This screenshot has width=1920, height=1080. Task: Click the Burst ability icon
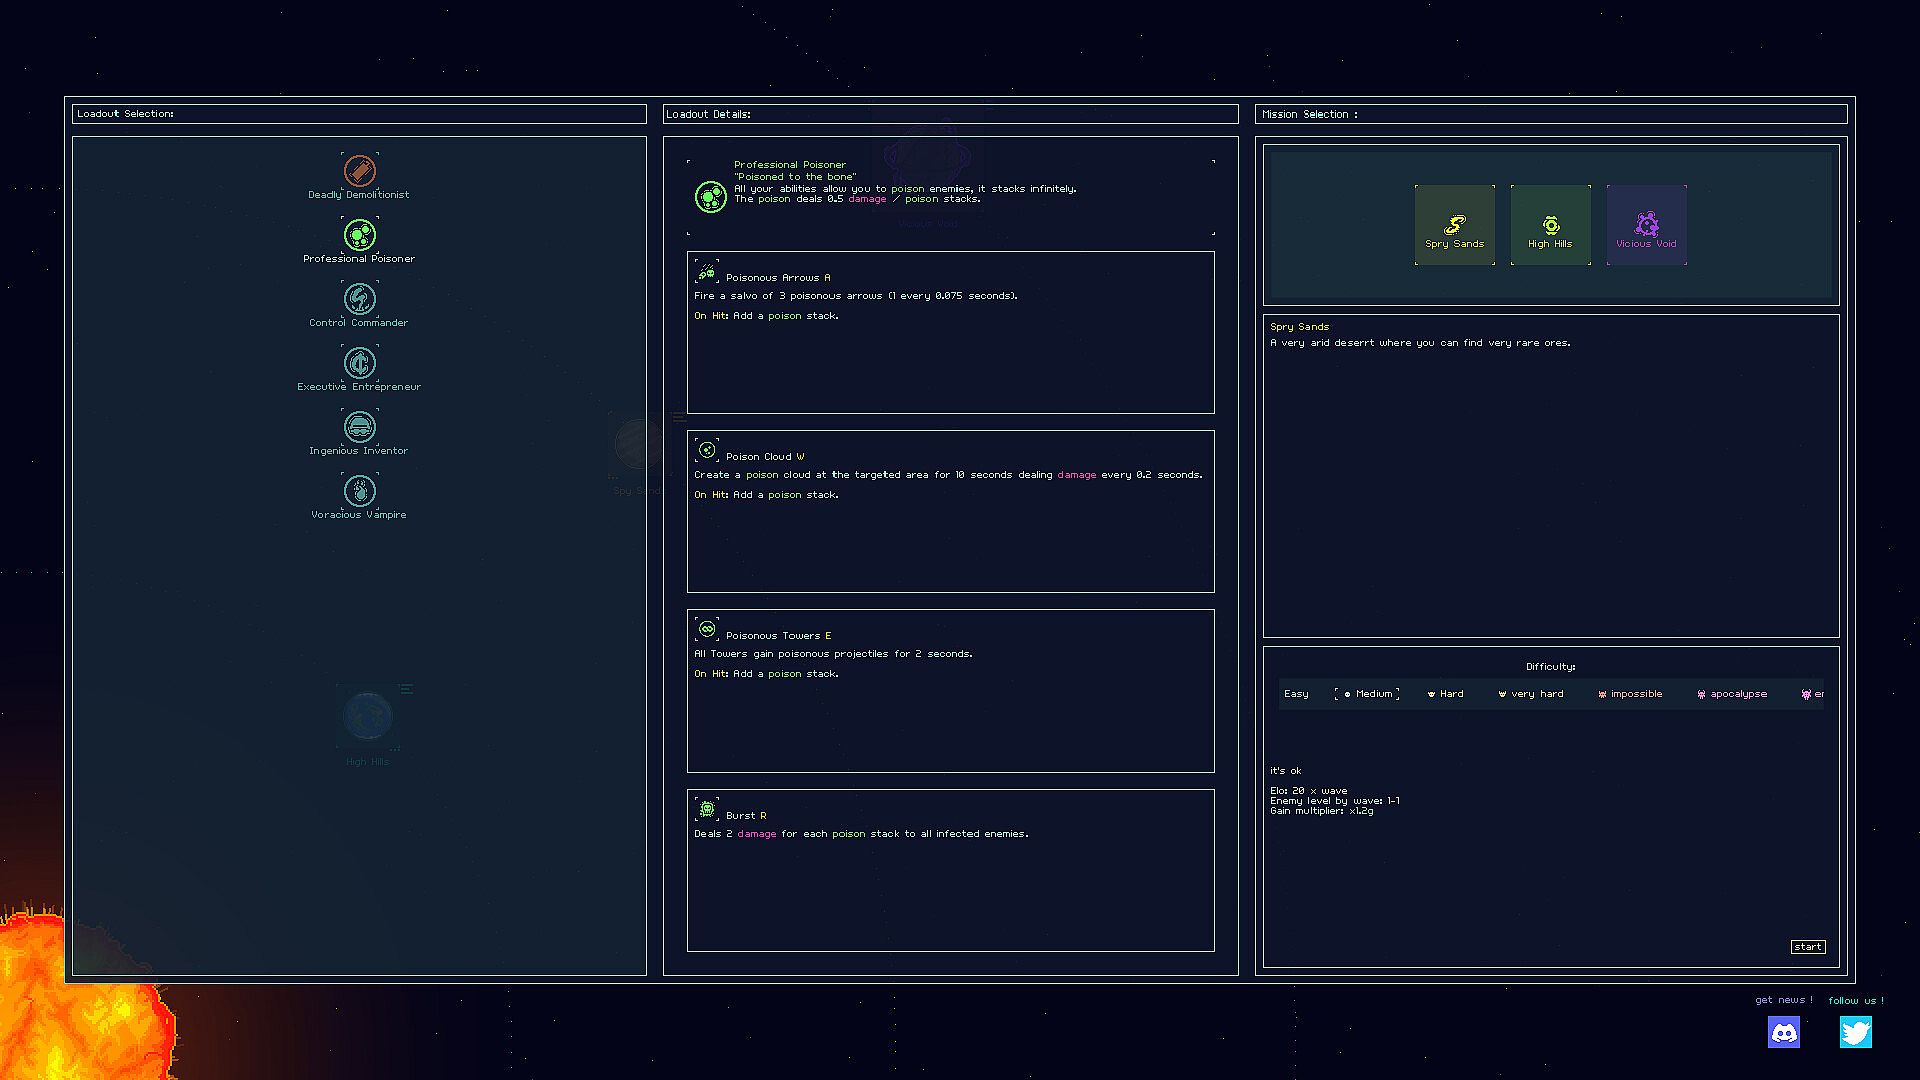[707, 809]
